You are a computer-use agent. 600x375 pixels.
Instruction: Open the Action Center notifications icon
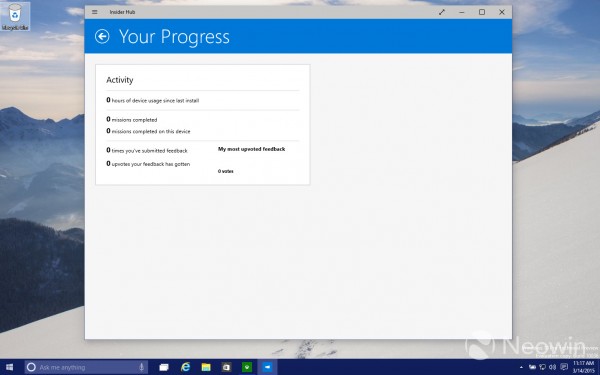(x=564, y=367)
